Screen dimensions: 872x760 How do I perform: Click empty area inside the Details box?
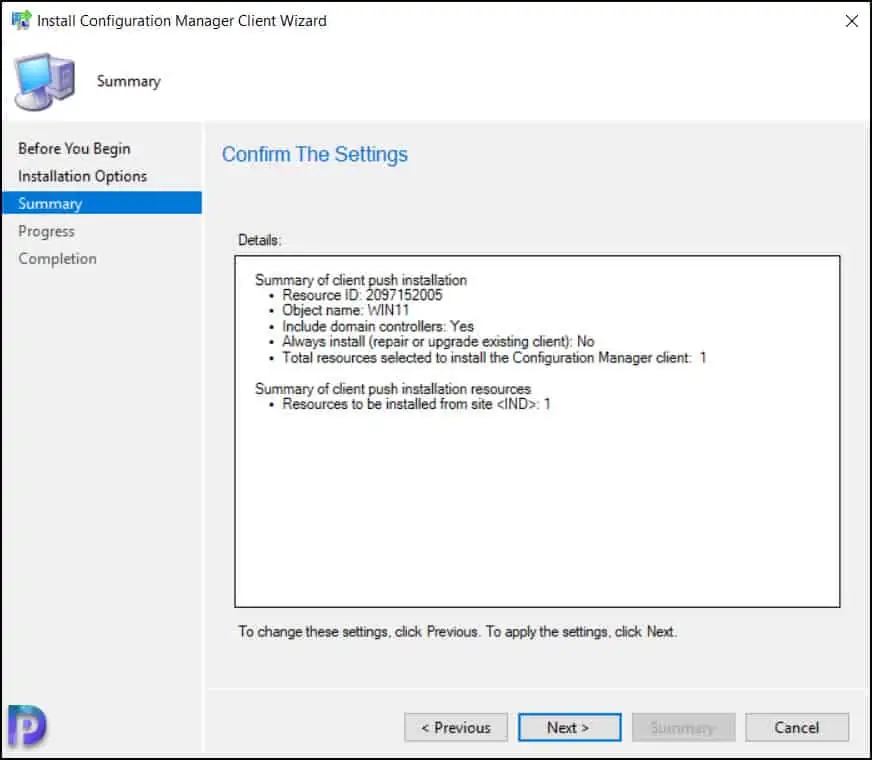pyautogui.click(x=537, y=510)
